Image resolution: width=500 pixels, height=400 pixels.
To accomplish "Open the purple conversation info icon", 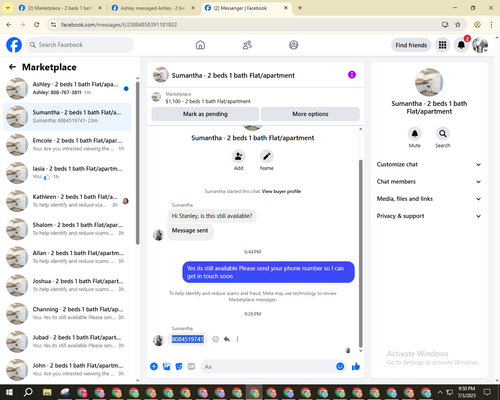I will [x=352, y=75].
